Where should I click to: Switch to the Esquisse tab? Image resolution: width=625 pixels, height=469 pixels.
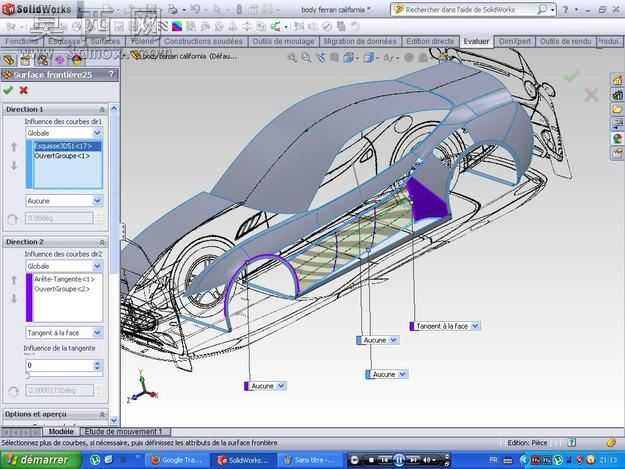coord(64,41)
